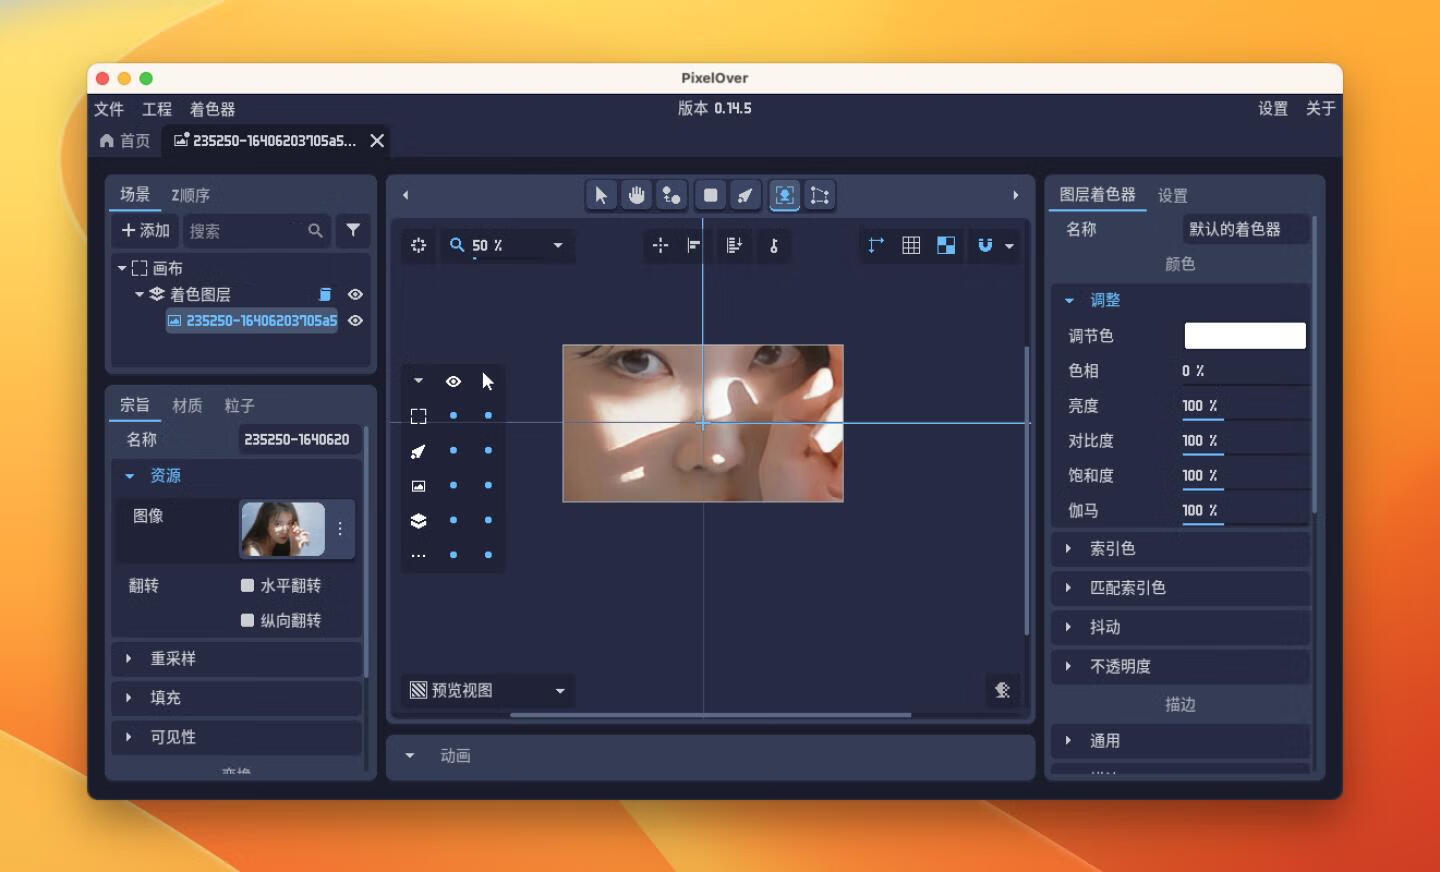Toggle the highlighted frame-select tool
Screen dimensions: 1440x872
[x=785, y=195]
